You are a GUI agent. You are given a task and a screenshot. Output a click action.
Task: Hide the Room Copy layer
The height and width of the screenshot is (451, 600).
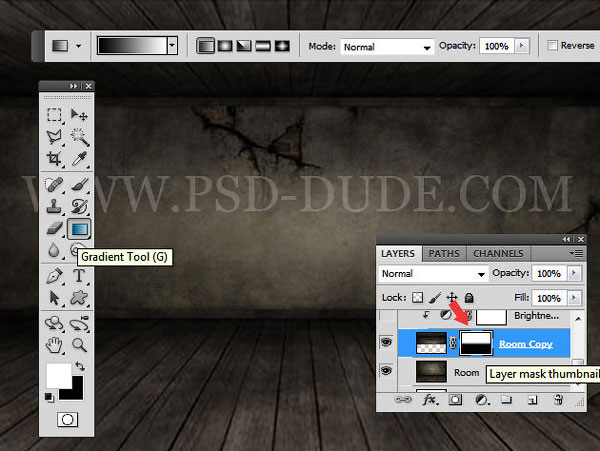click(x=387, y=343)
